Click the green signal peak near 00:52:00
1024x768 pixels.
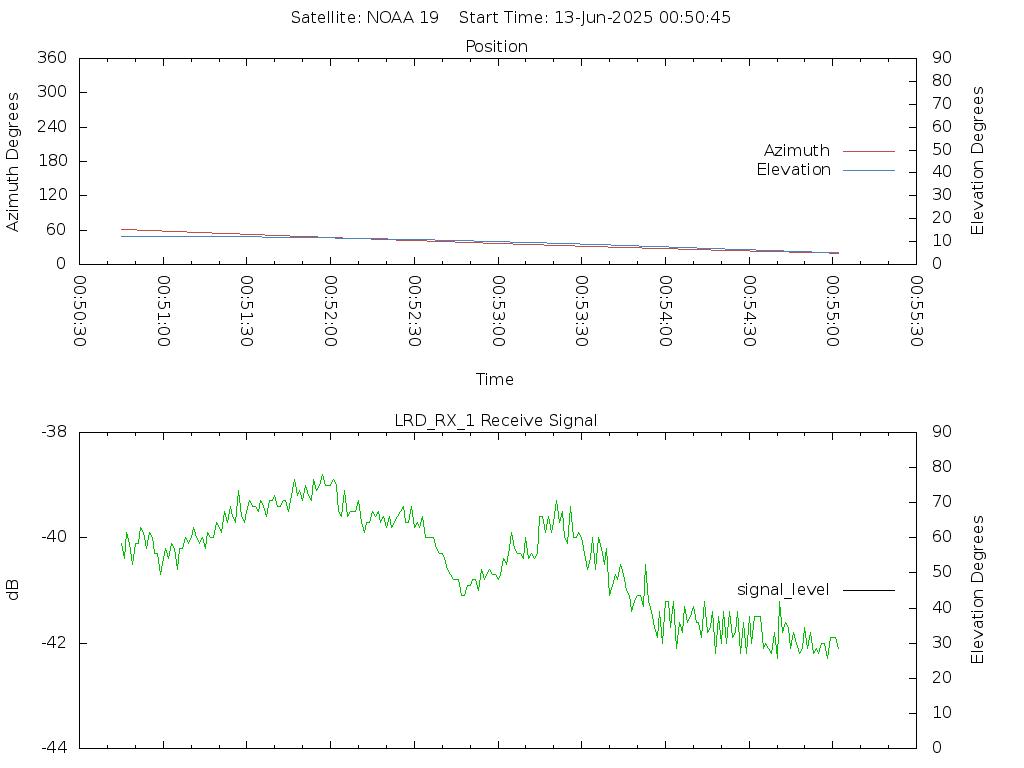323,476
